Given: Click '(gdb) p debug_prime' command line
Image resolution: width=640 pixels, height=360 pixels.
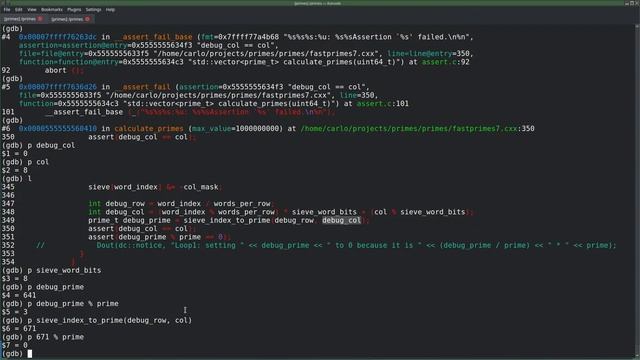Looking at the screenshot, I should [x=43, y=287].
